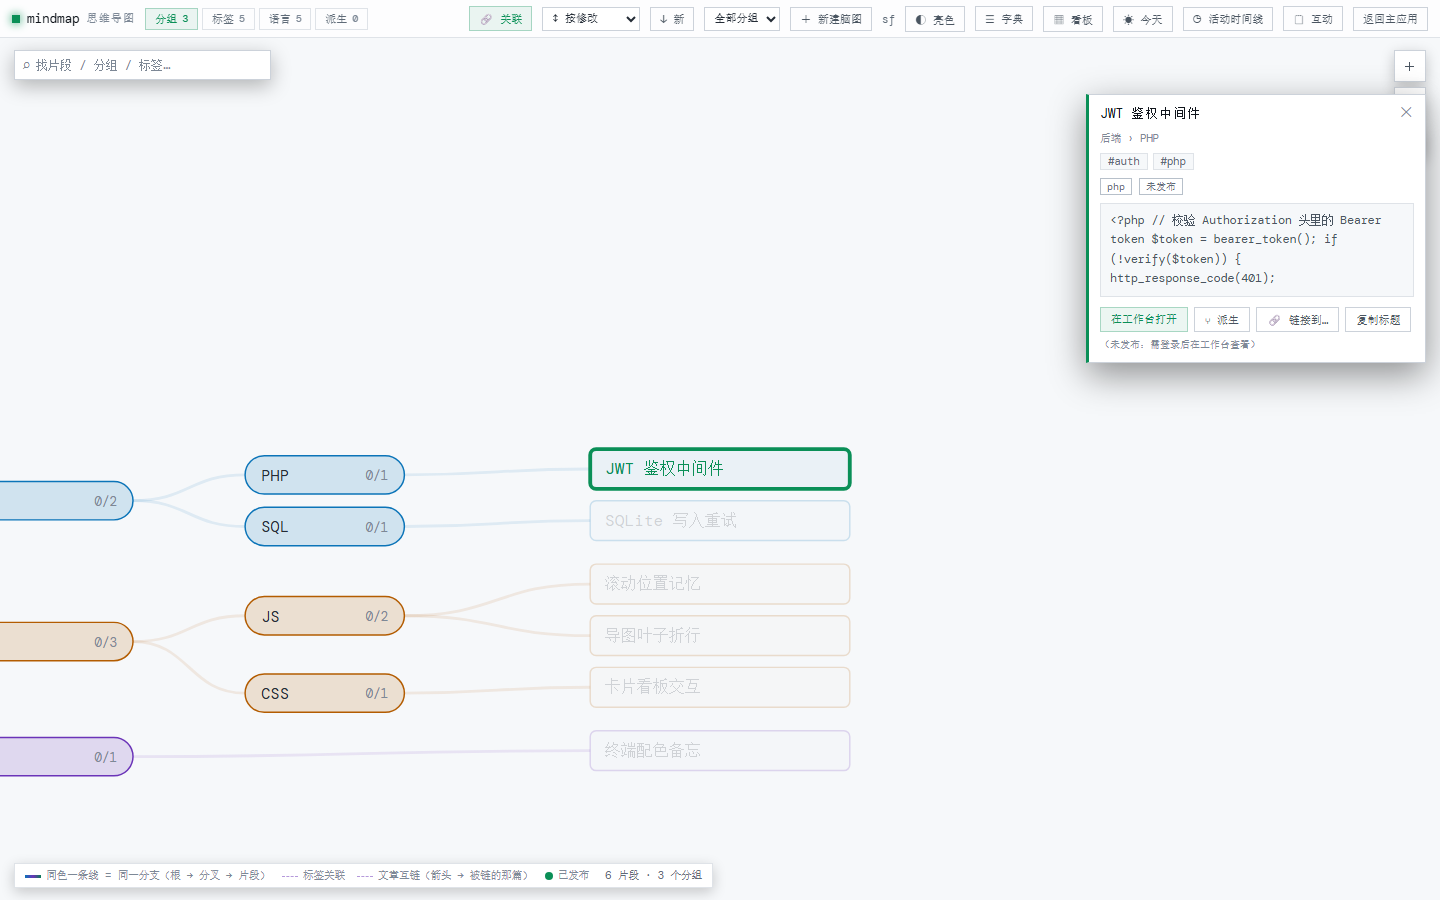
Task: Switch to the 标签 5 tab
Action: coord(228,19)
